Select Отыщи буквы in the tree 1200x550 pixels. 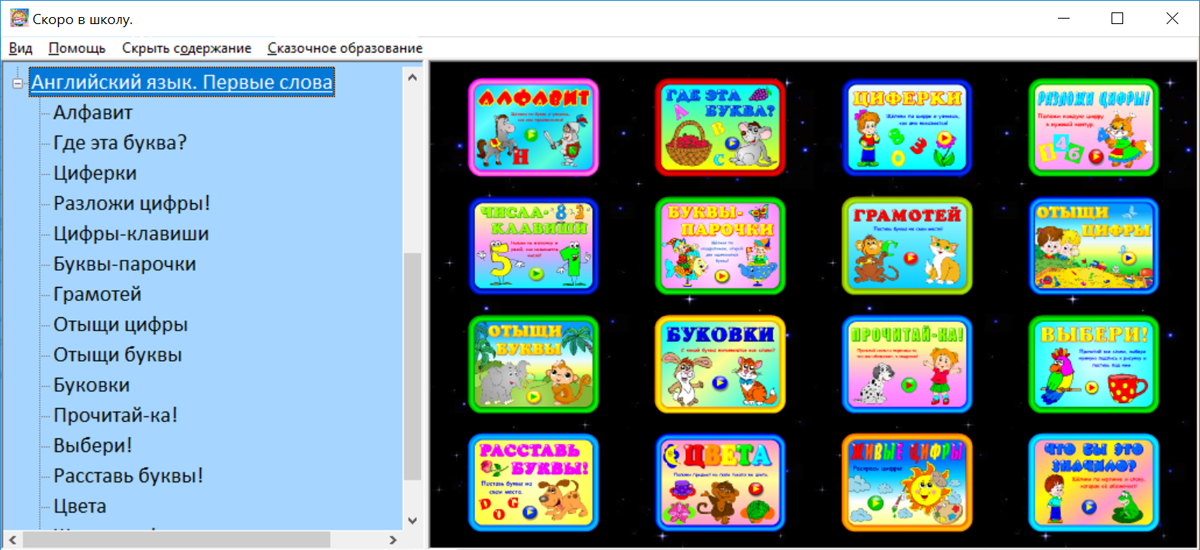point(117,354)
